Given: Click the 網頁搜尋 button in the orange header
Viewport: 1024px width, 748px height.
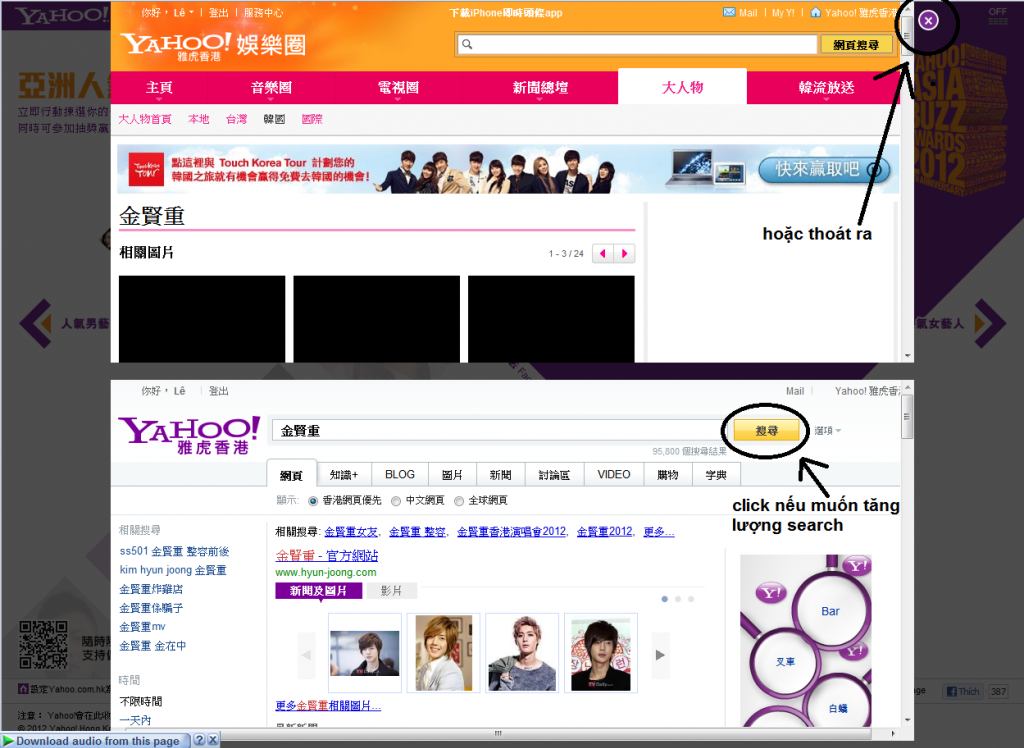Looking at the screenshot, I should click(x=856, y=44).
